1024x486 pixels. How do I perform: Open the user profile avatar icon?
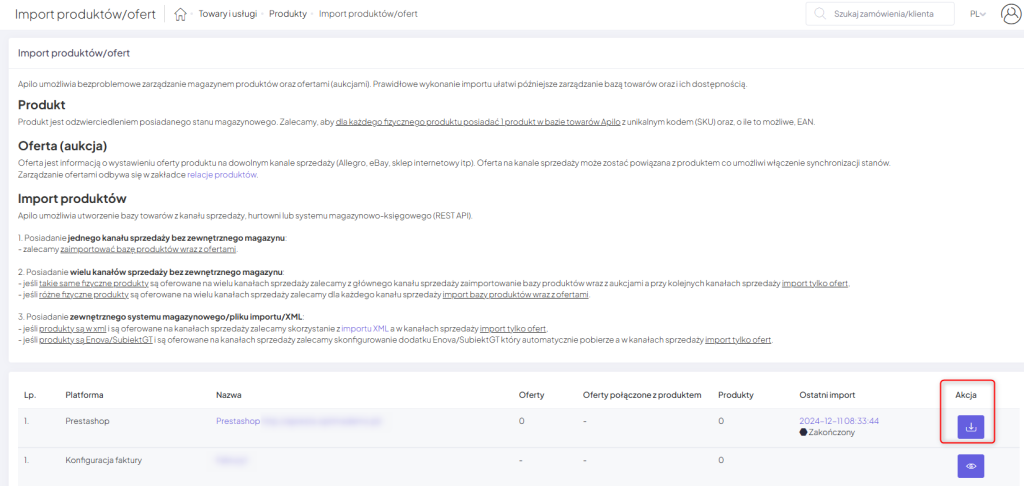tap(1010, 14)
